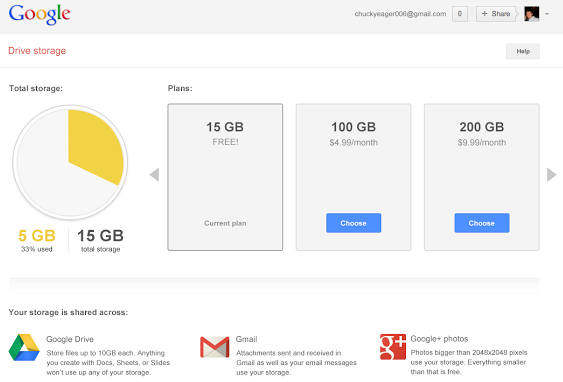Click the 'Google Drive' service title
The height and width of the screenshot is (382, 563).
pos(70,339)
